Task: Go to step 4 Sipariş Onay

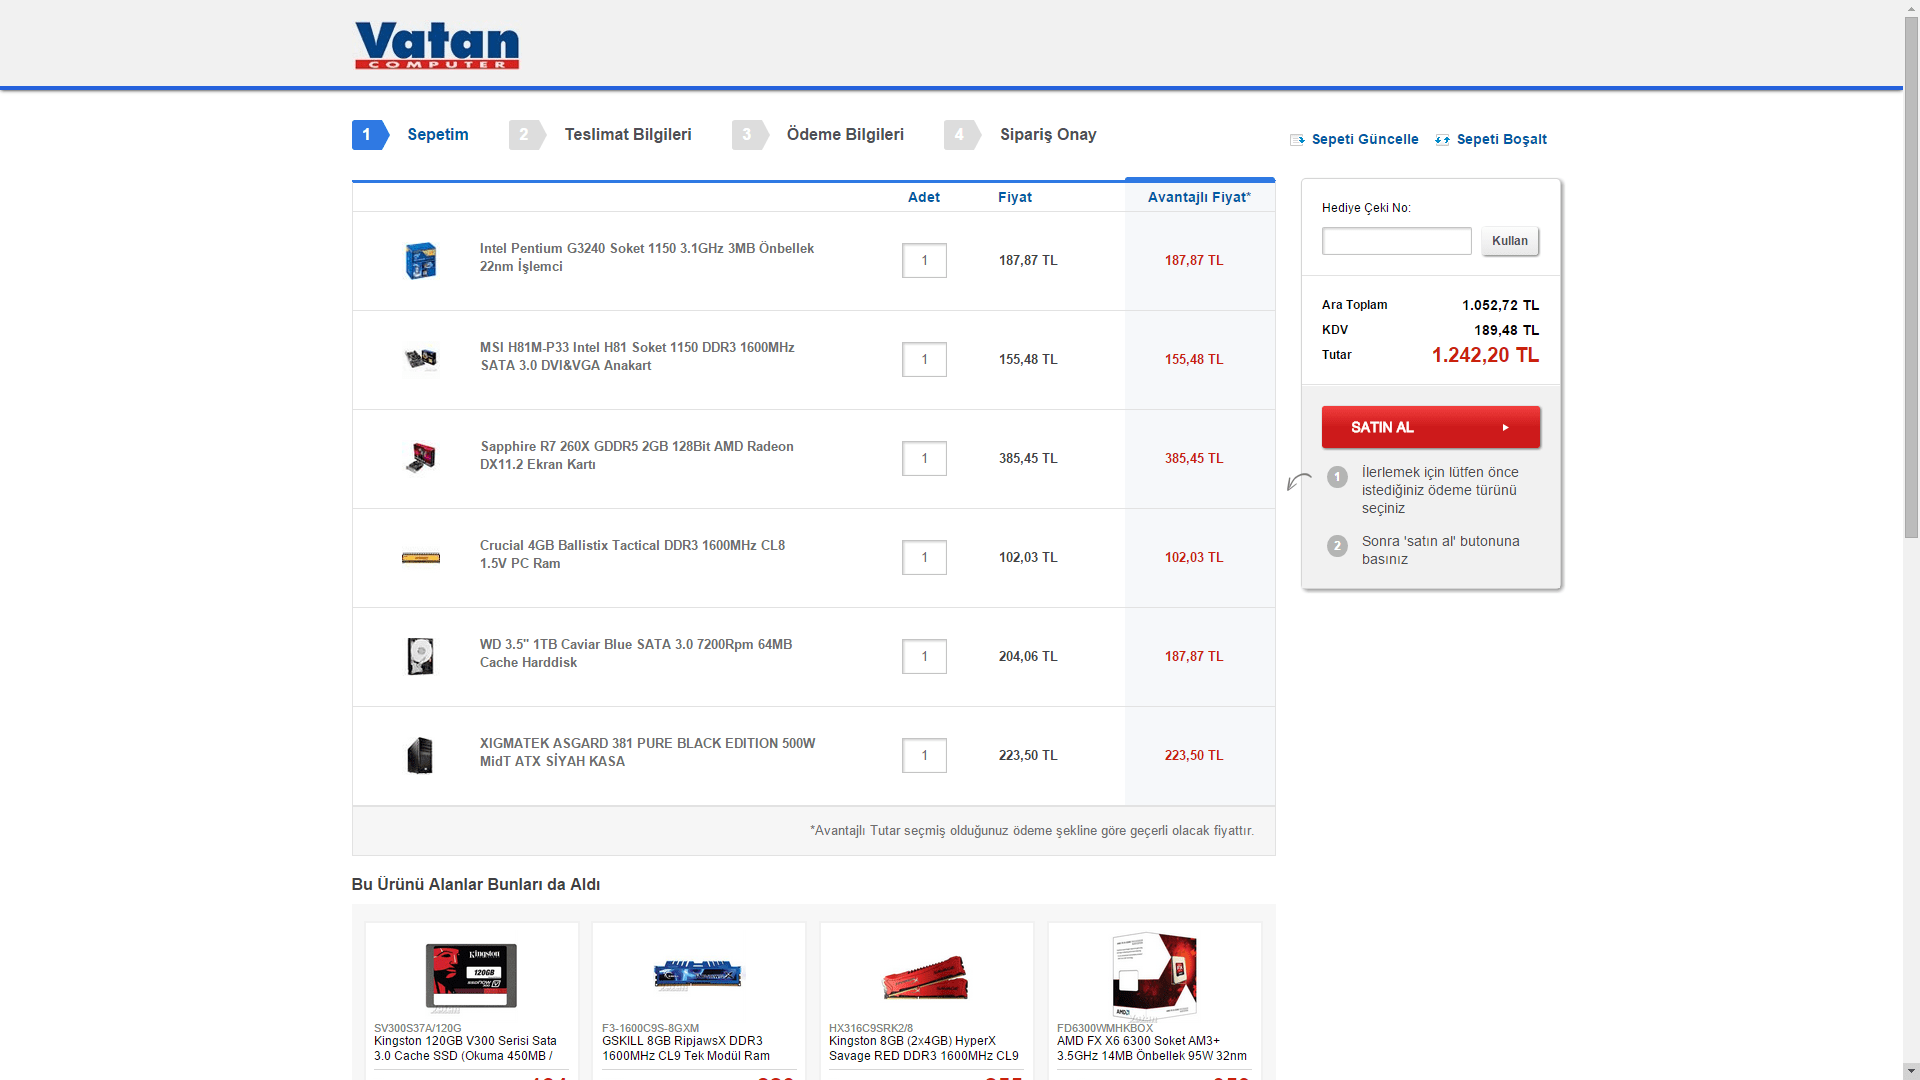Action: point(1047,135)
